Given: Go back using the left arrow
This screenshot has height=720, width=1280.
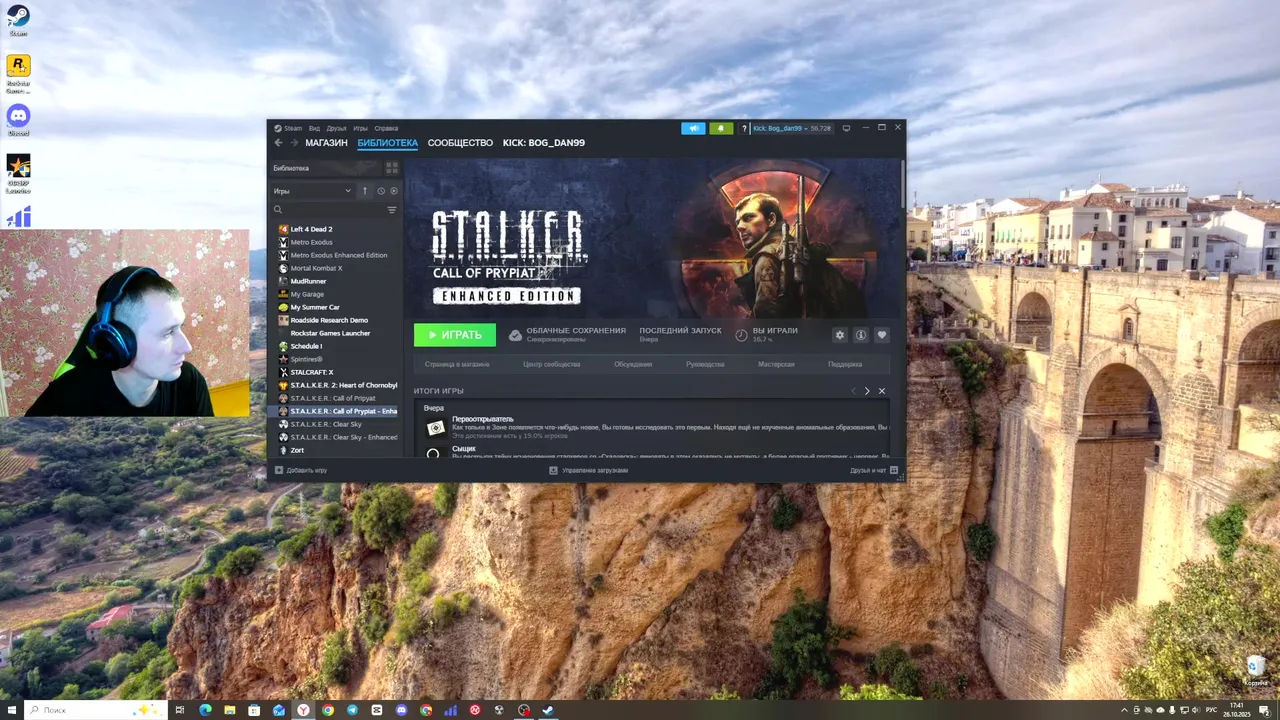Looking at the screenshot, I should 279,143.
